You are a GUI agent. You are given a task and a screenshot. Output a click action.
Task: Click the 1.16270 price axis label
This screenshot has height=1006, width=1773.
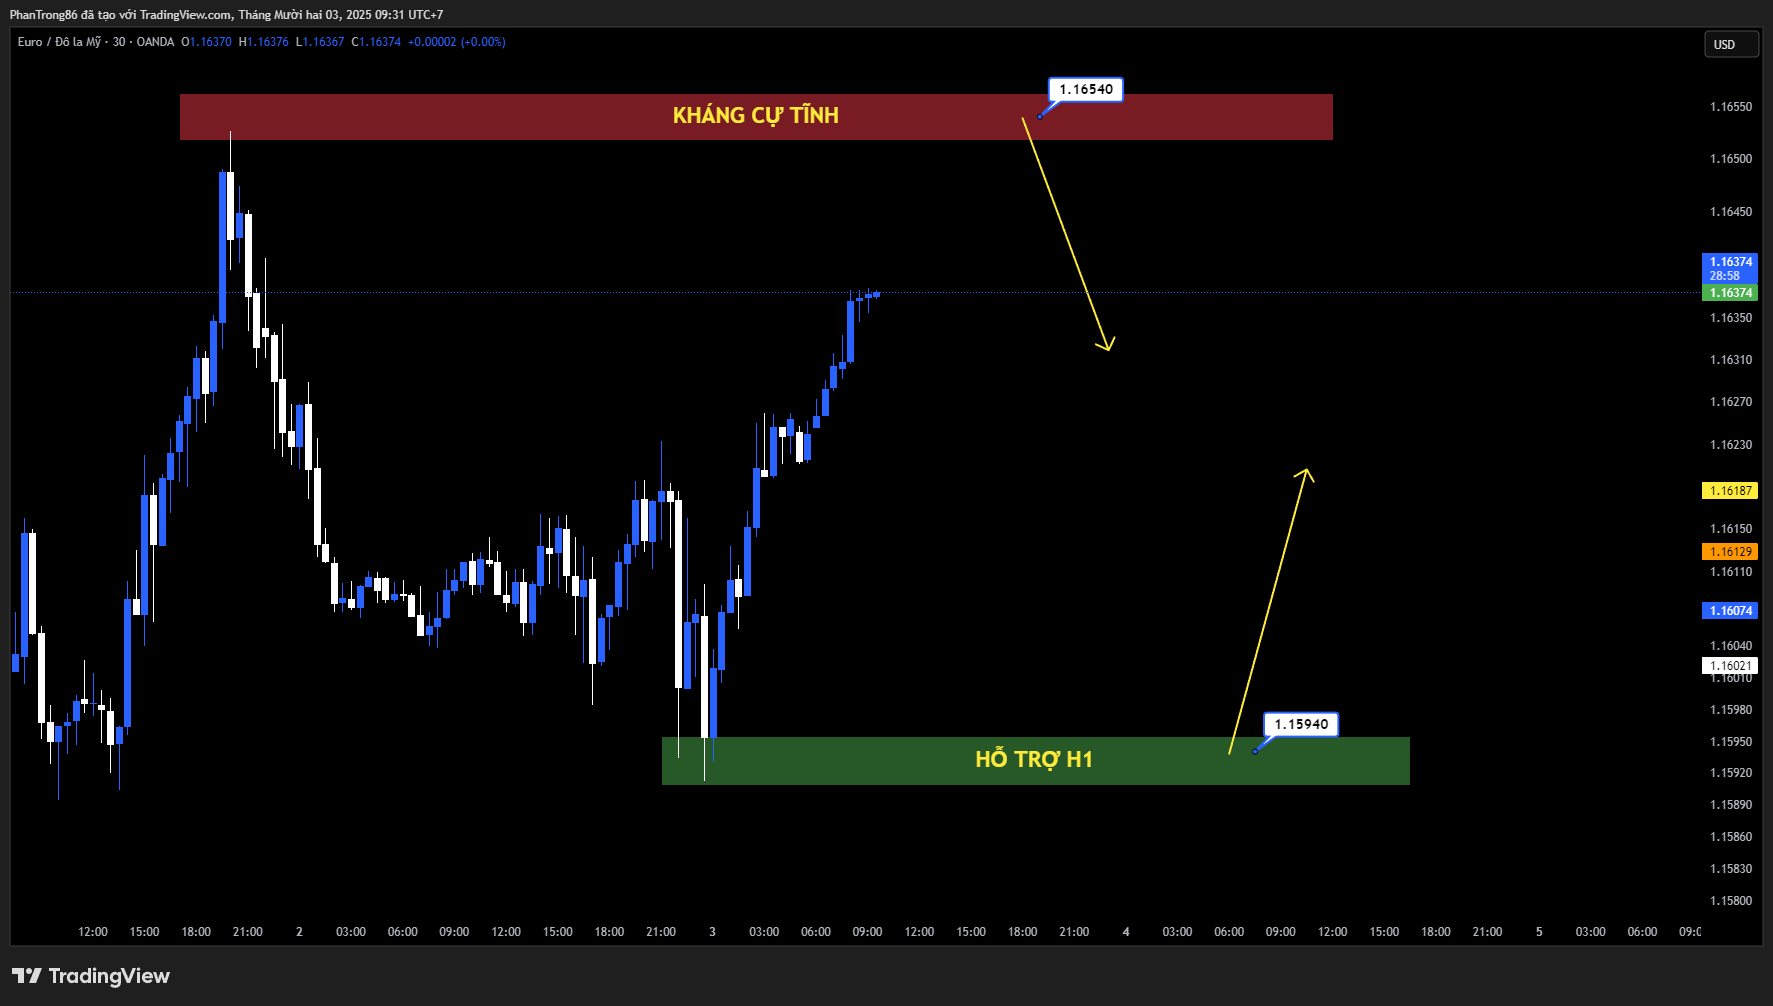coord(1731,402)
